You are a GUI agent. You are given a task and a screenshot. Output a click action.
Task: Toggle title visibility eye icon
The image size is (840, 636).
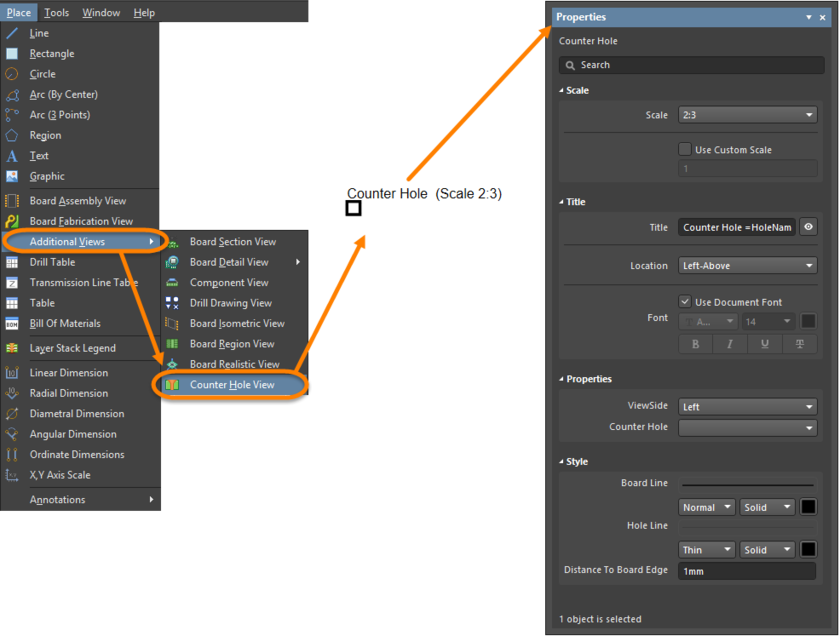coord(808,227)
